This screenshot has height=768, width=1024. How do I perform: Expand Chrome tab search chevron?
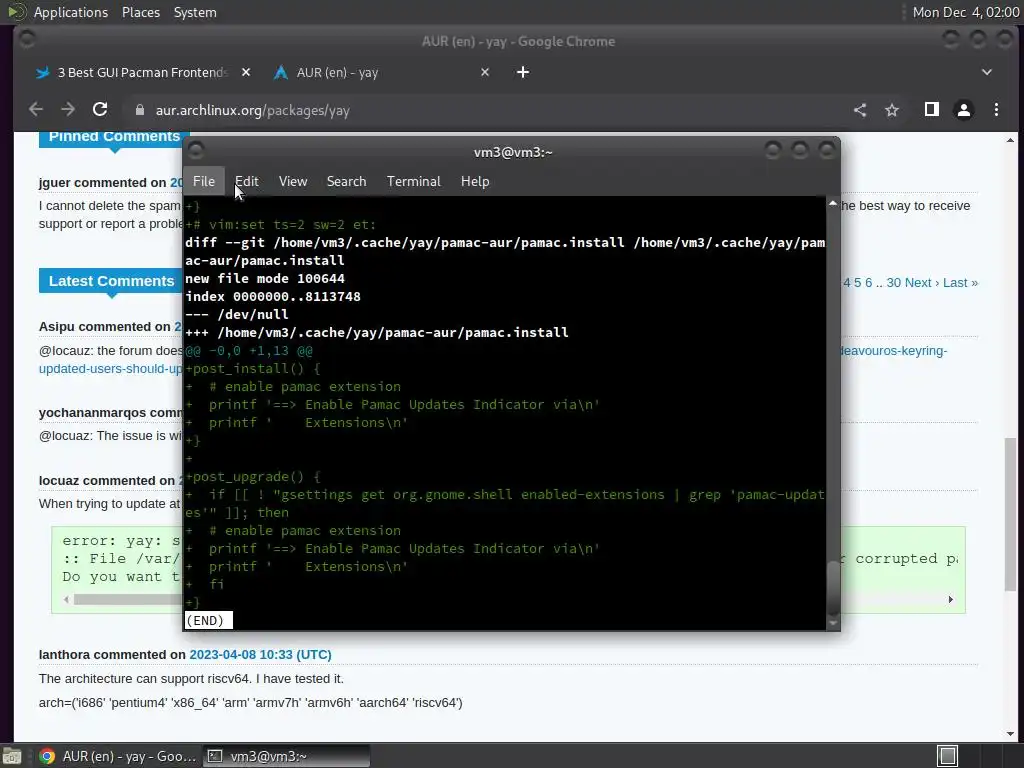(x=987, y=72)
